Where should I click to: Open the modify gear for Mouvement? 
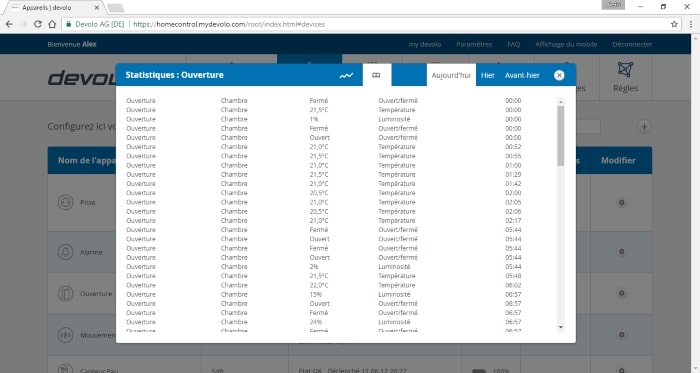[621, 335]
